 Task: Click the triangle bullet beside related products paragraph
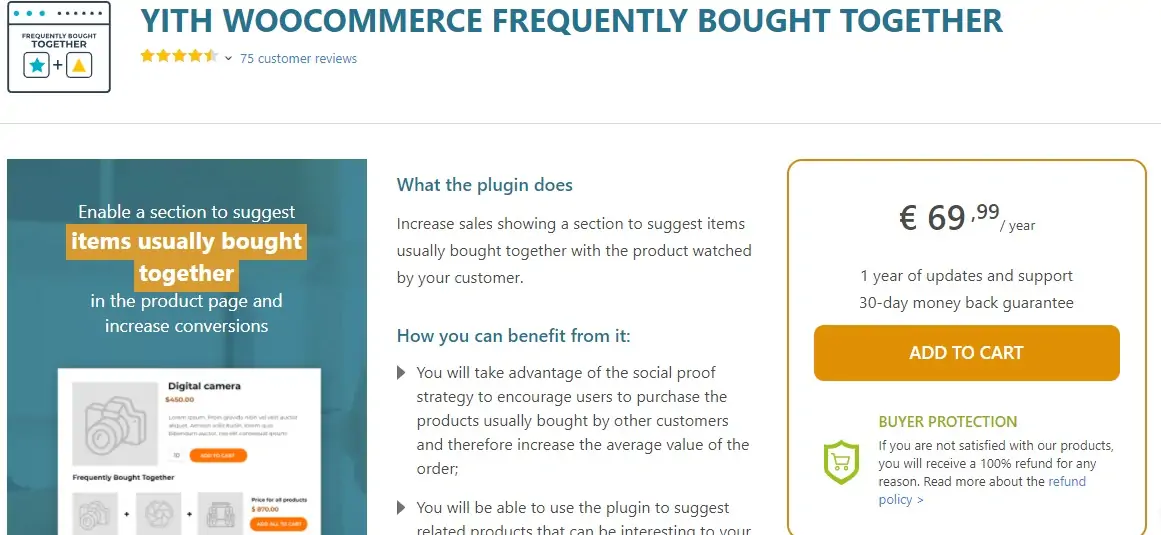coord(402,508)
